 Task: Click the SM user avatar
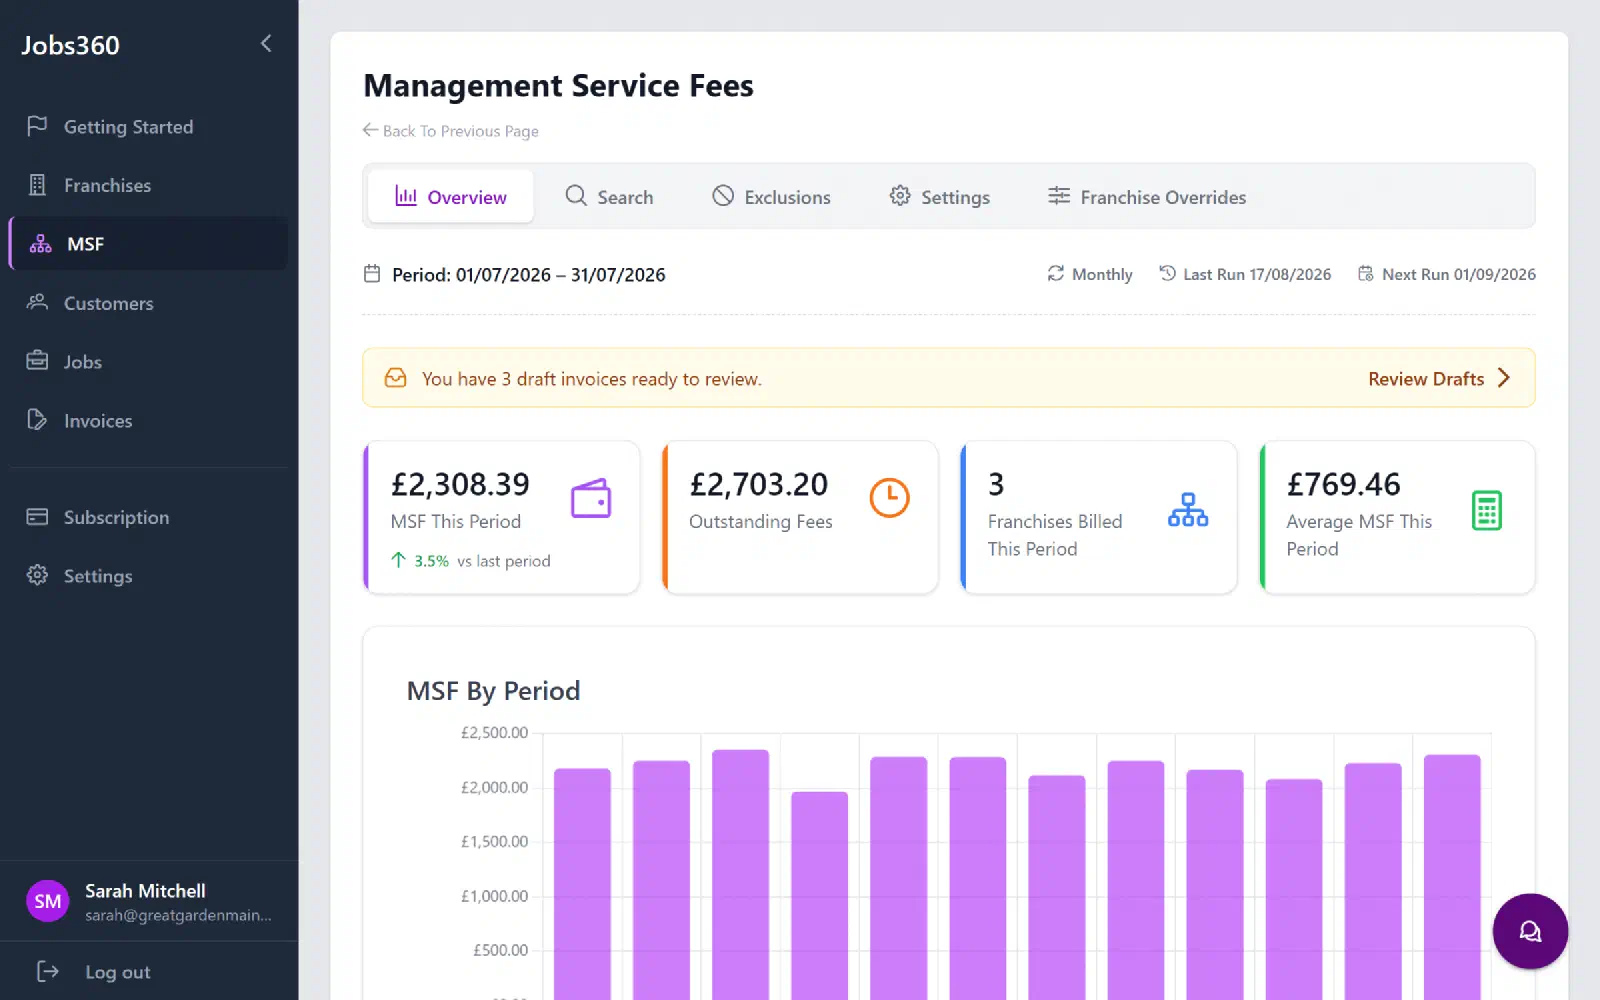point(47,901)
